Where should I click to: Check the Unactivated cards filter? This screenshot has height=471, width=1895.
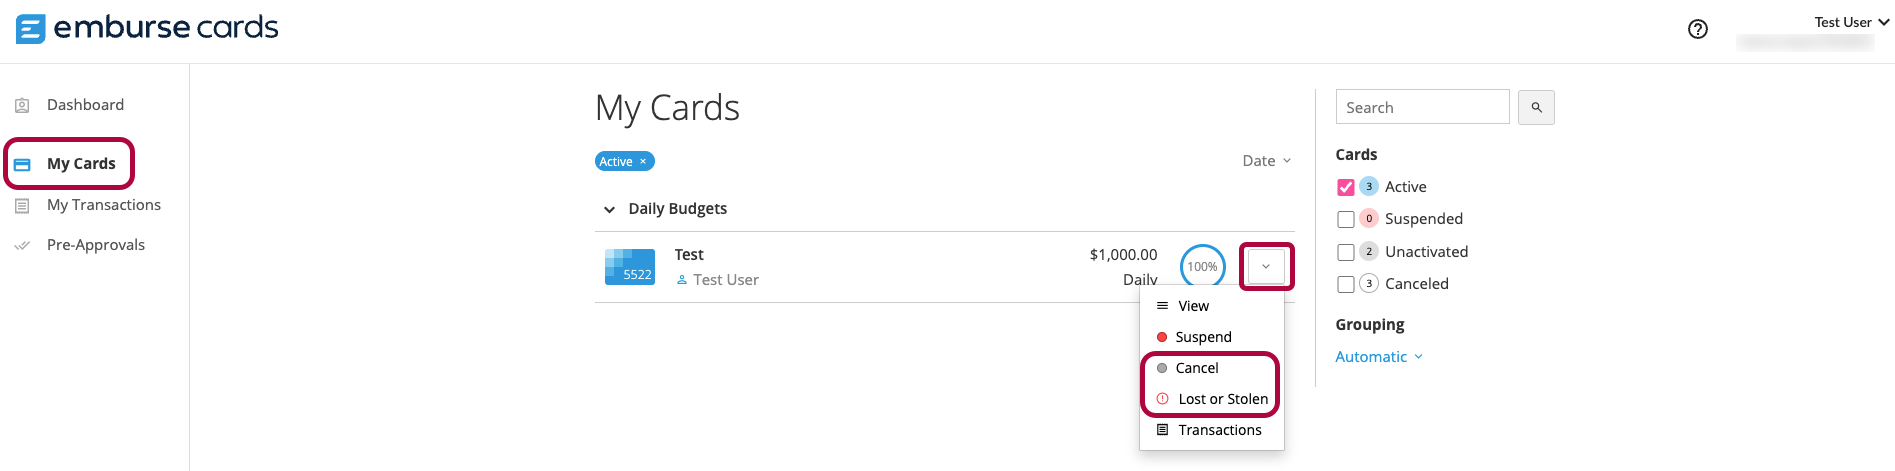pyautogui.click(x=1346, y=252)
